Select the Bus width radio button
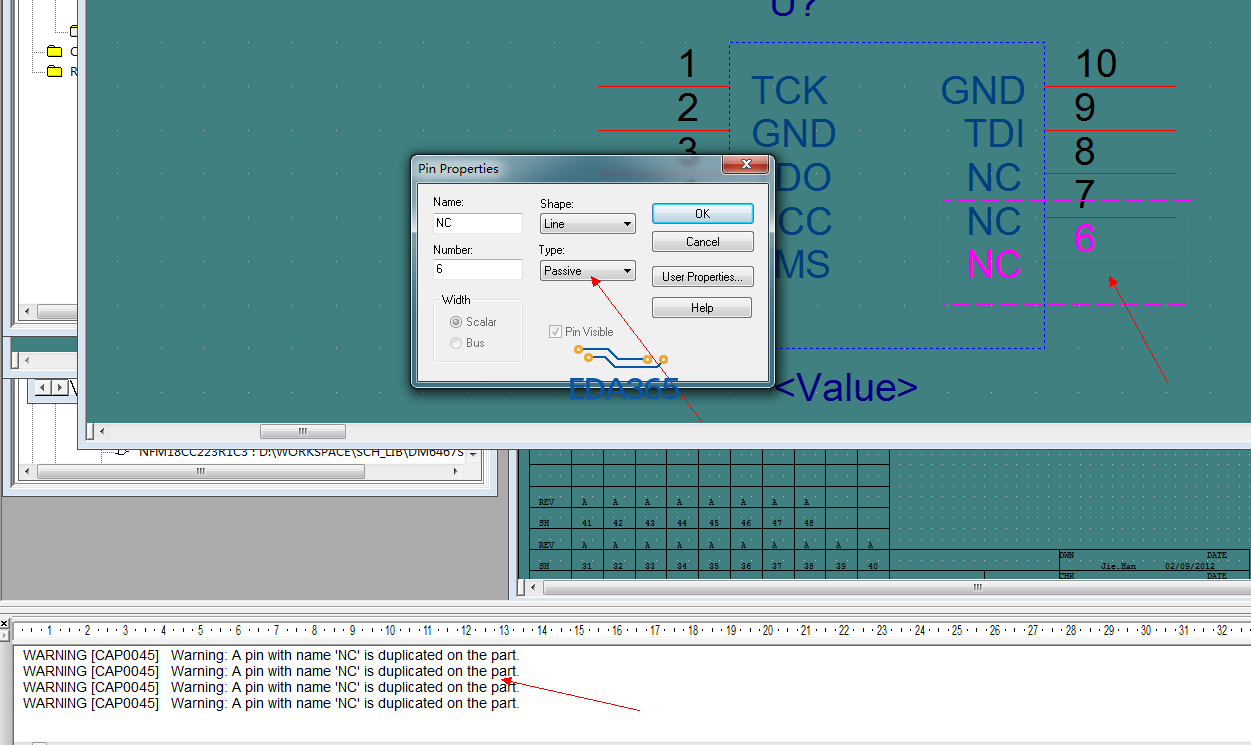 tap(456, 343)
